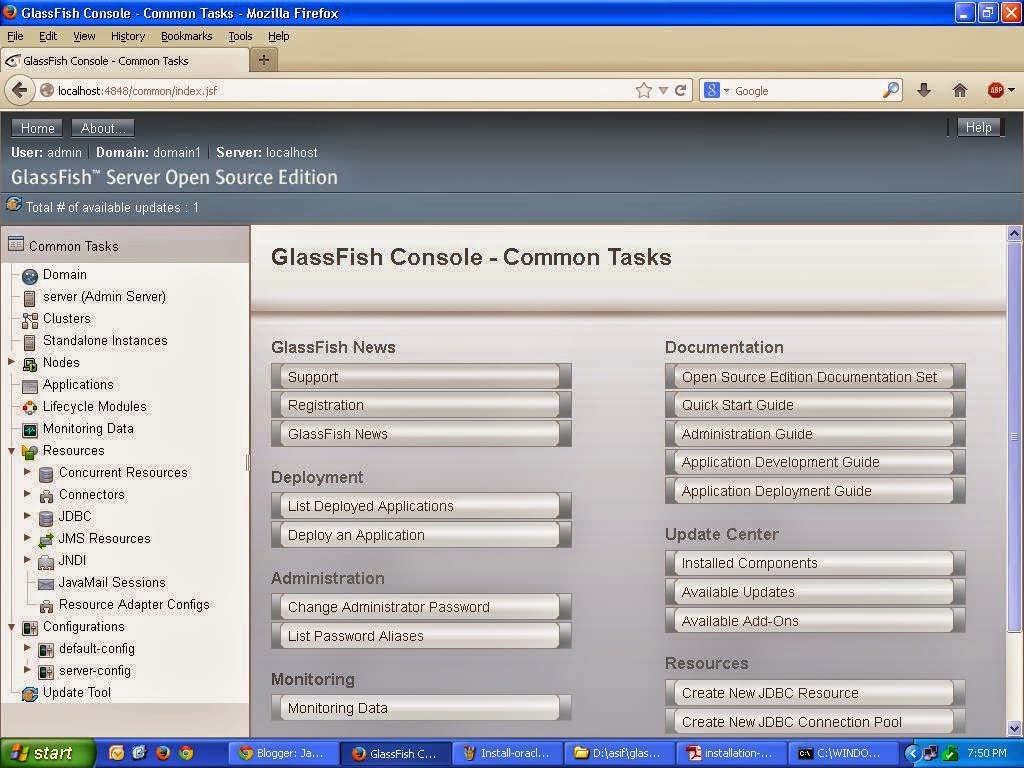
Task: Click the Nodes icon in tree
Action: coord(29,364)
